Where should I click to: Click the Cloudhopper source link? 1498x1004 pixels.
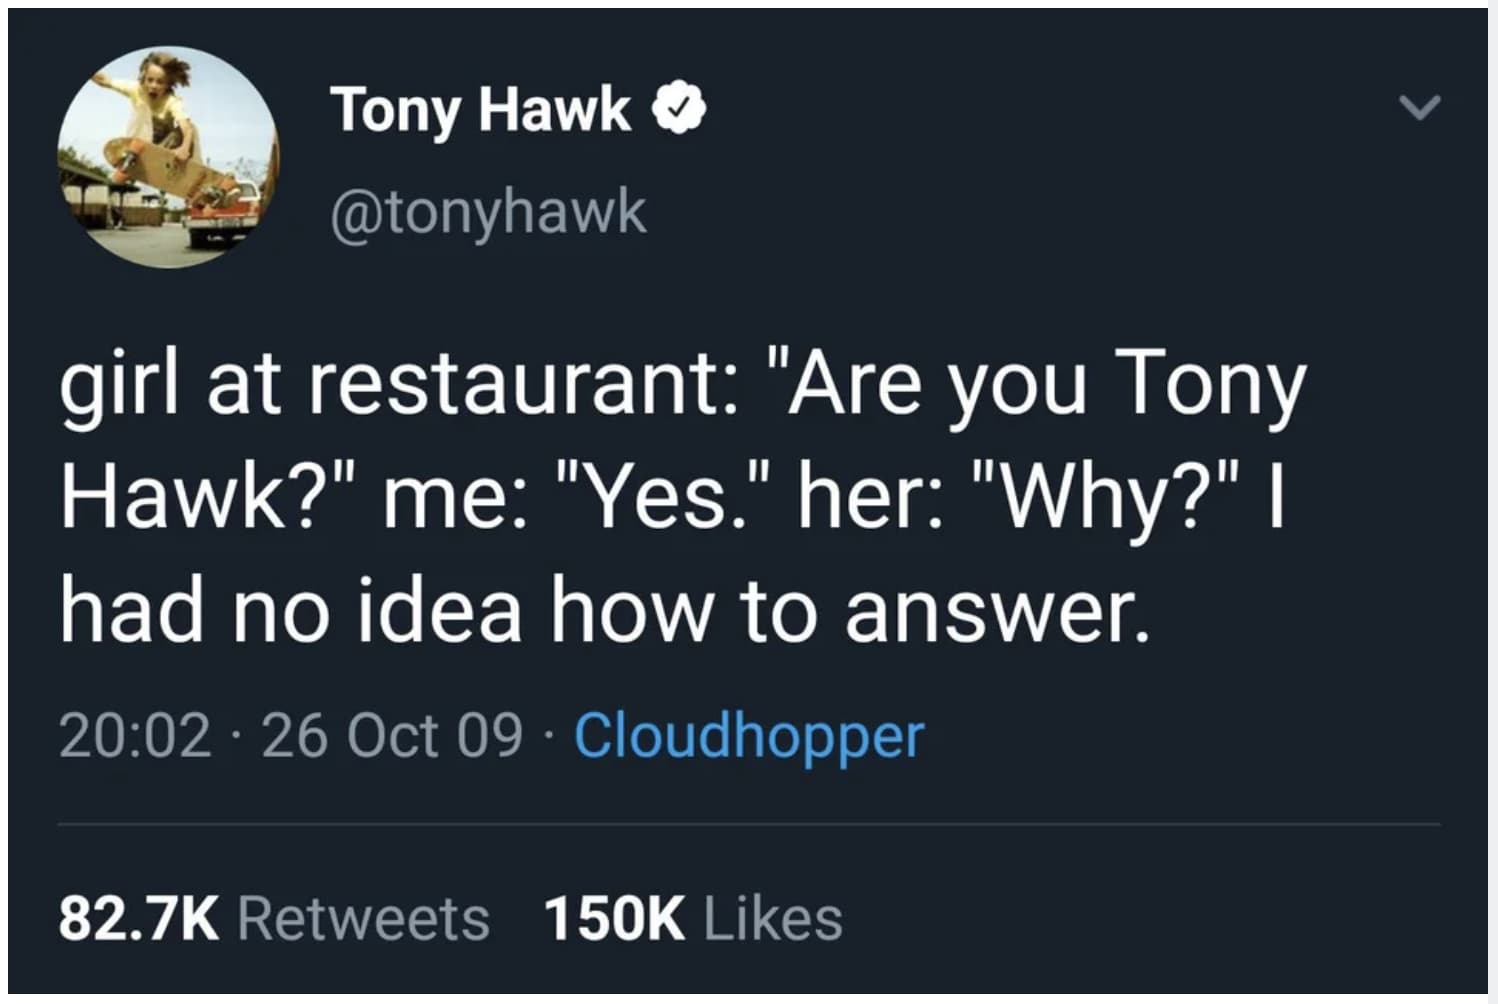tap(748, 735)
